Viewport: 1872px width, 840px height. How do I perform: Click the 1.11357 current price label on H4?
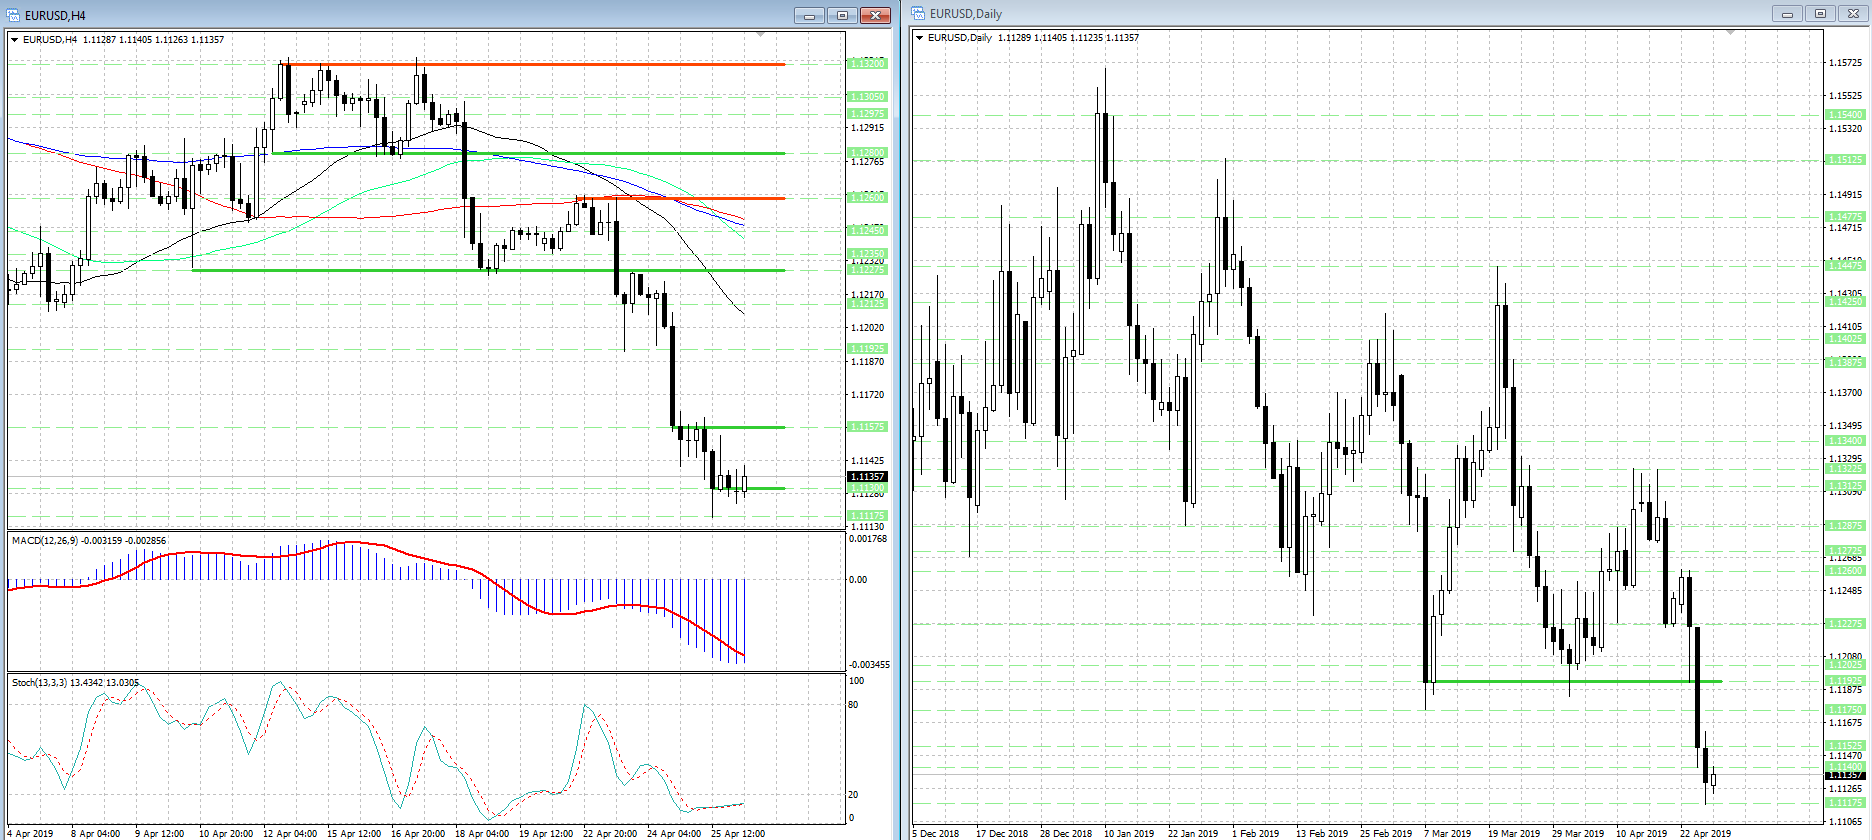pyautogui.click(x=867, y=477)
